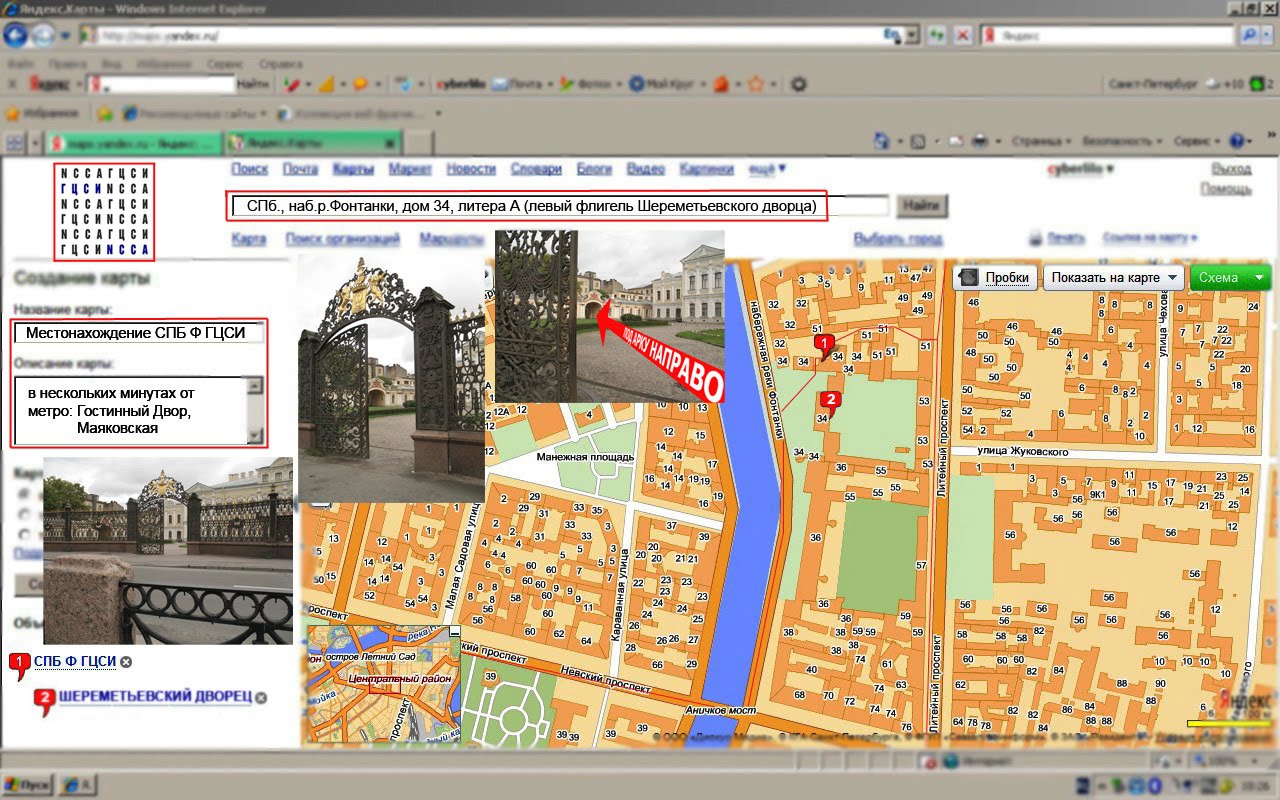Click the gear settings icon on Yandex toolbar
This screenshot has width=1280, height=800.
click(798, 85)
